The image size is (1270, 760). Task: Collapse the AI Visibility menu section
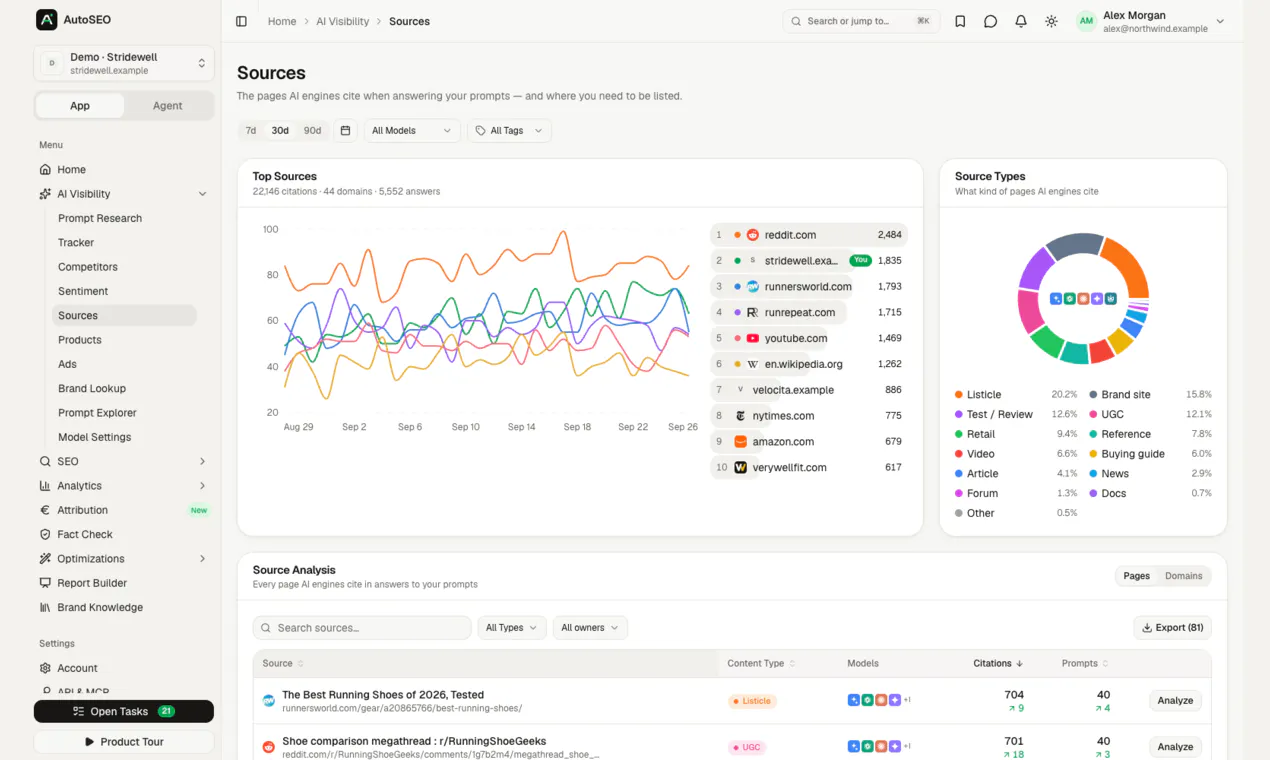[x=203, y=194]
